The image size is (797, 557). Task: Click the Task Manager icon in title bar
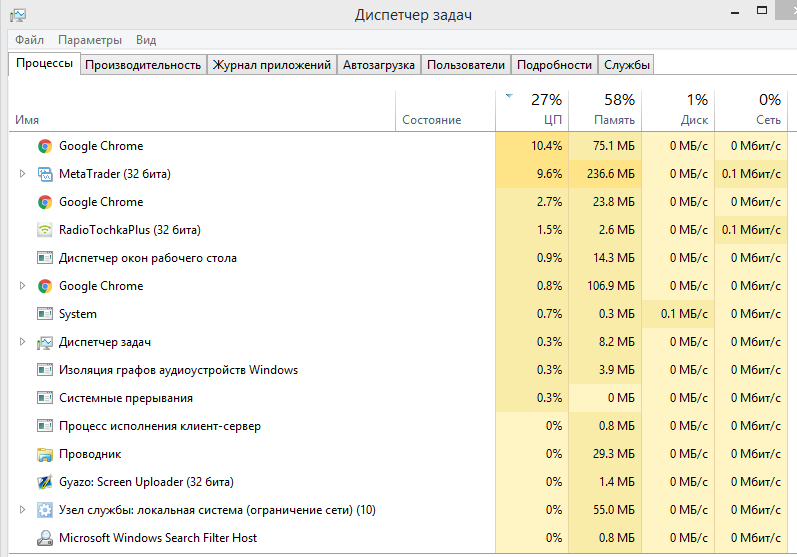(x=18, y=15)
